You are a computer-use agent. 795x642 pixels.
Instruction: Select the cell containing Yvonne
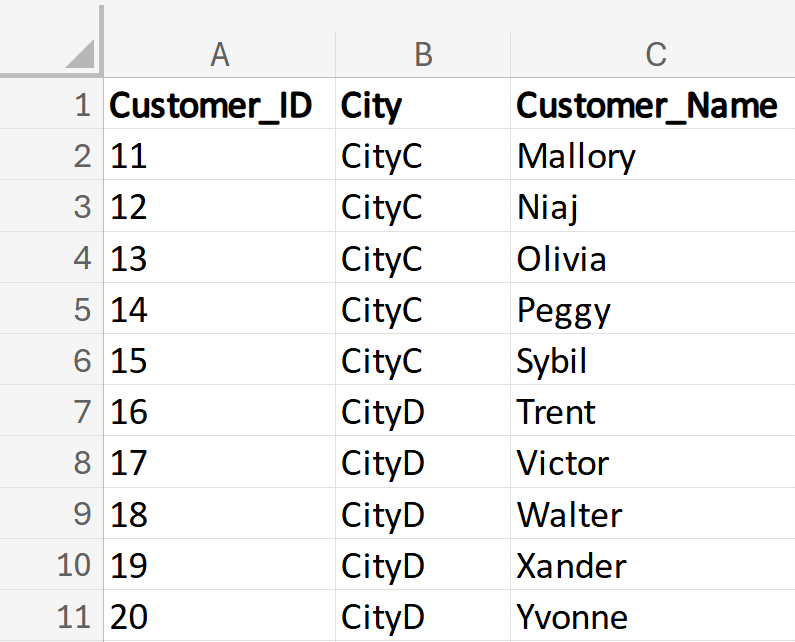point(573,617)
